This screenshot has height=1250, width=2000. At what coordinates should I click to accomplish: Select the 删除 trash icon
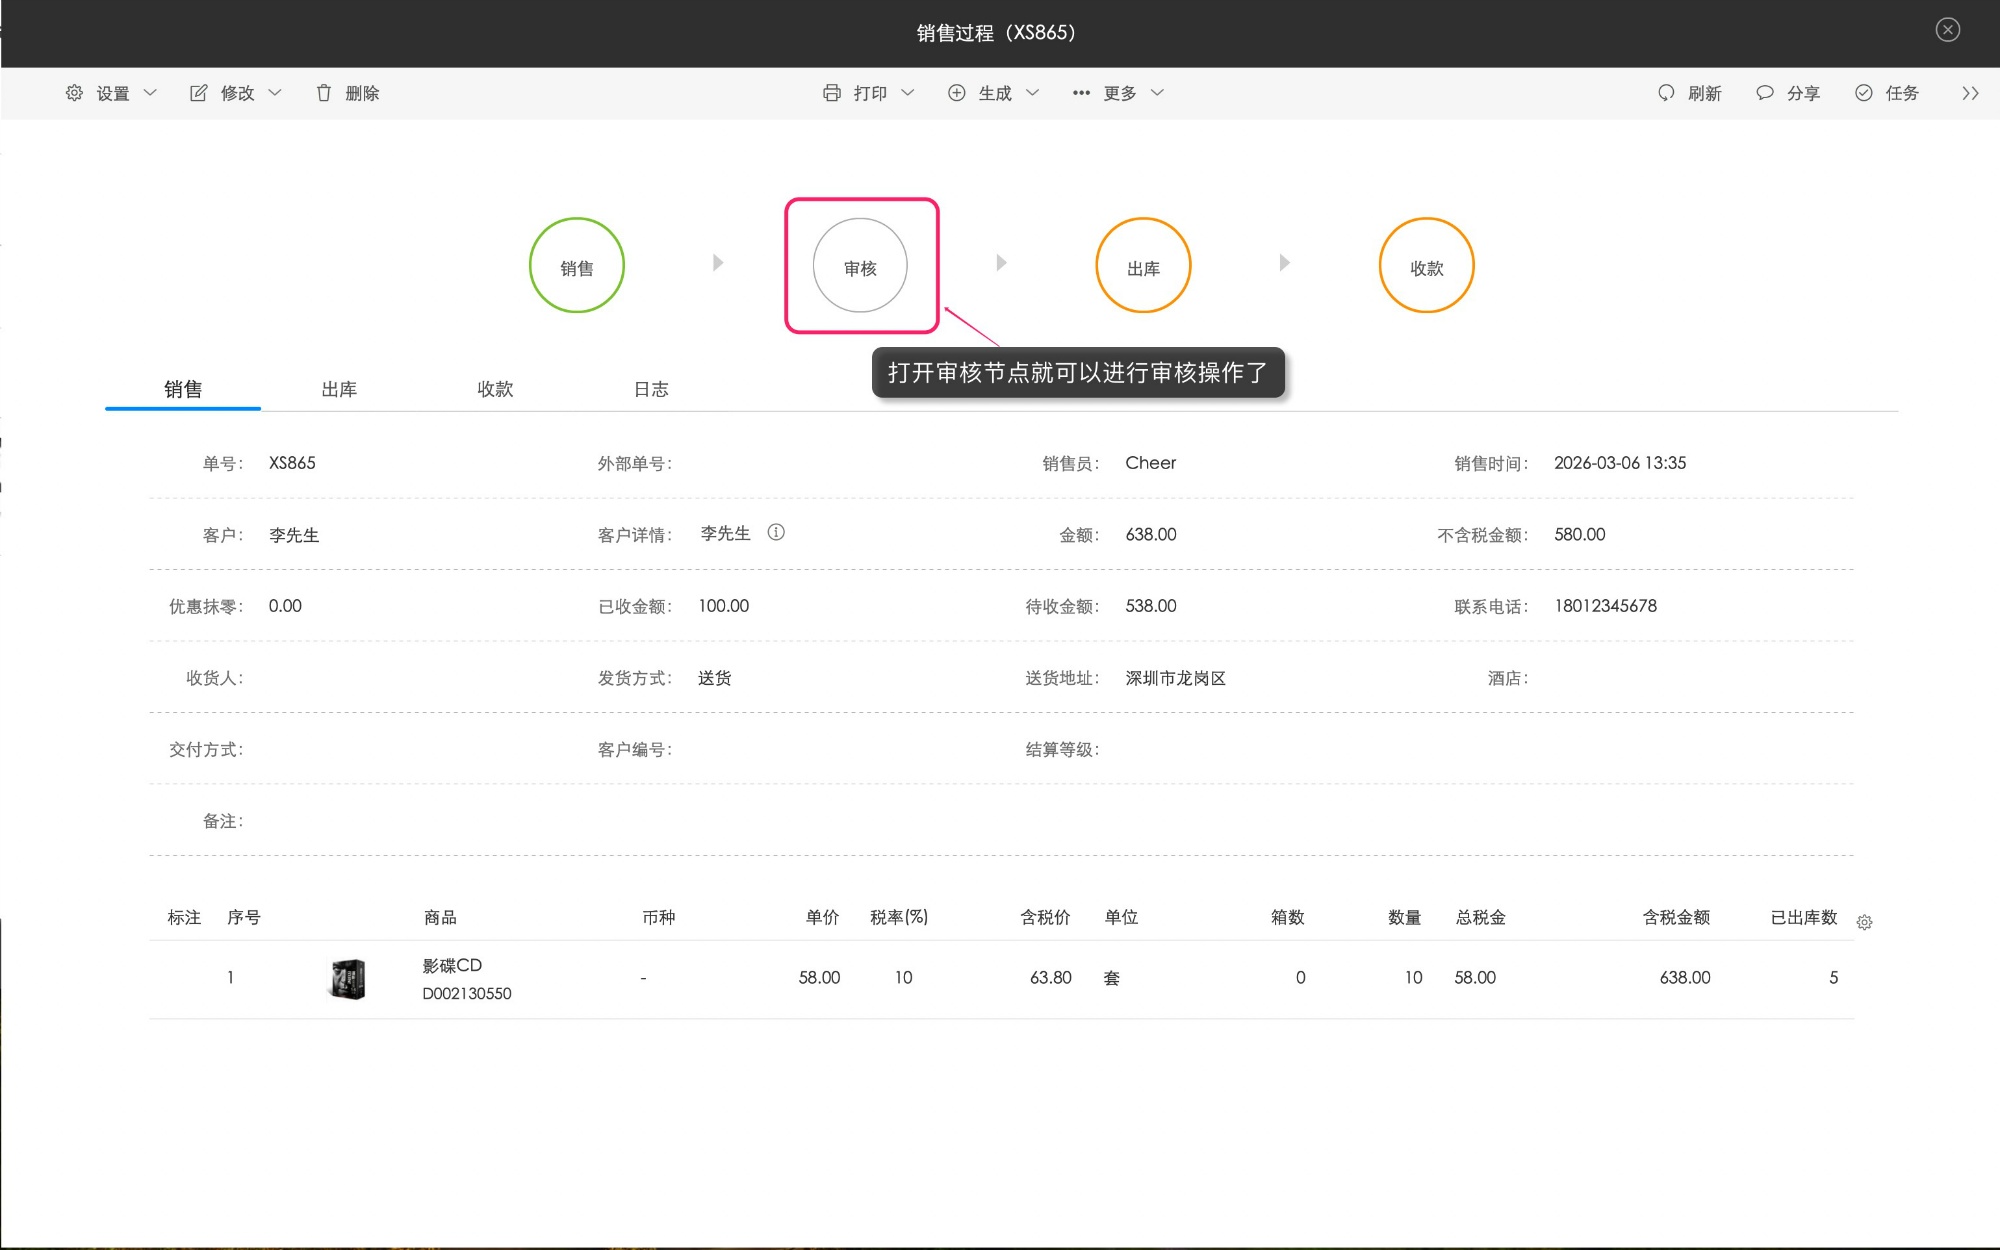323,92
